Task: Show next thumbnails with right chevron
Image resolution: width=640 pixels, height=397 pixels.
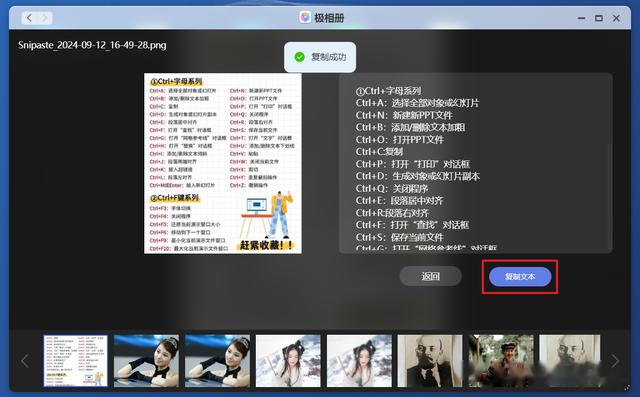Action: click(615, 361)
